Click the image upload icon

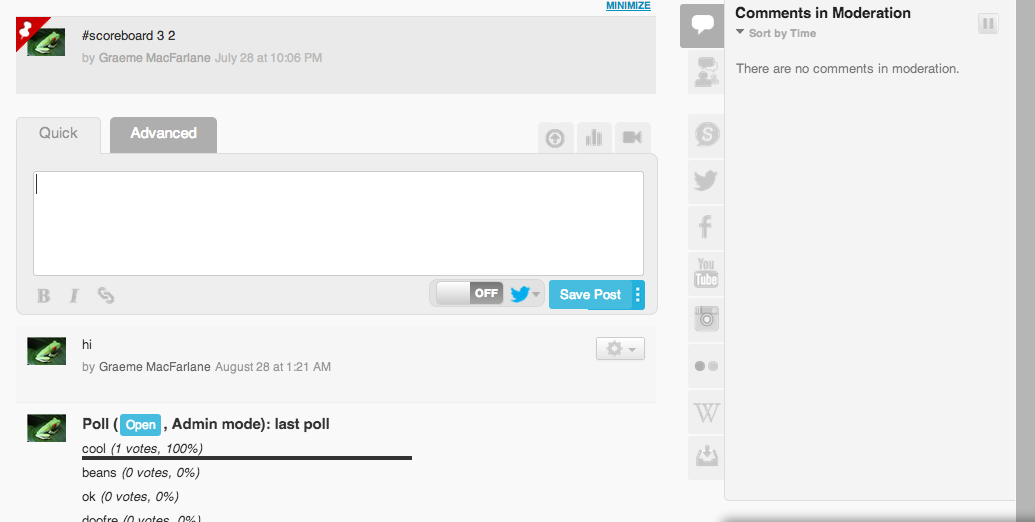pos(555,138)
